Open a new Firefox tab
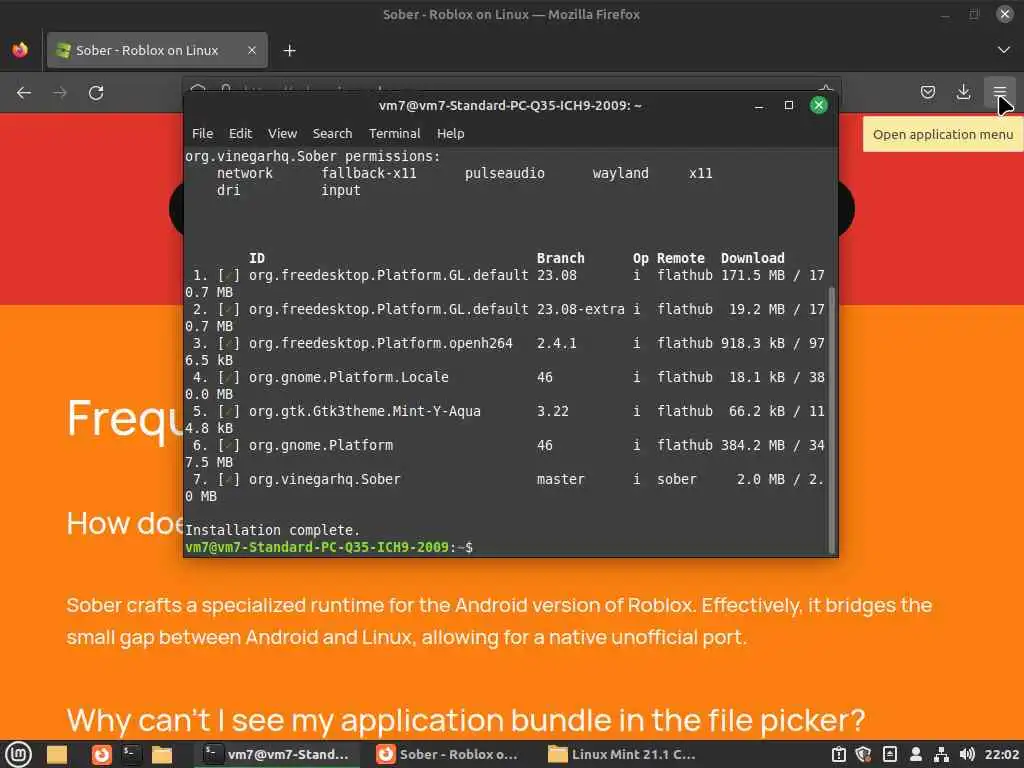 coord(289,50)
